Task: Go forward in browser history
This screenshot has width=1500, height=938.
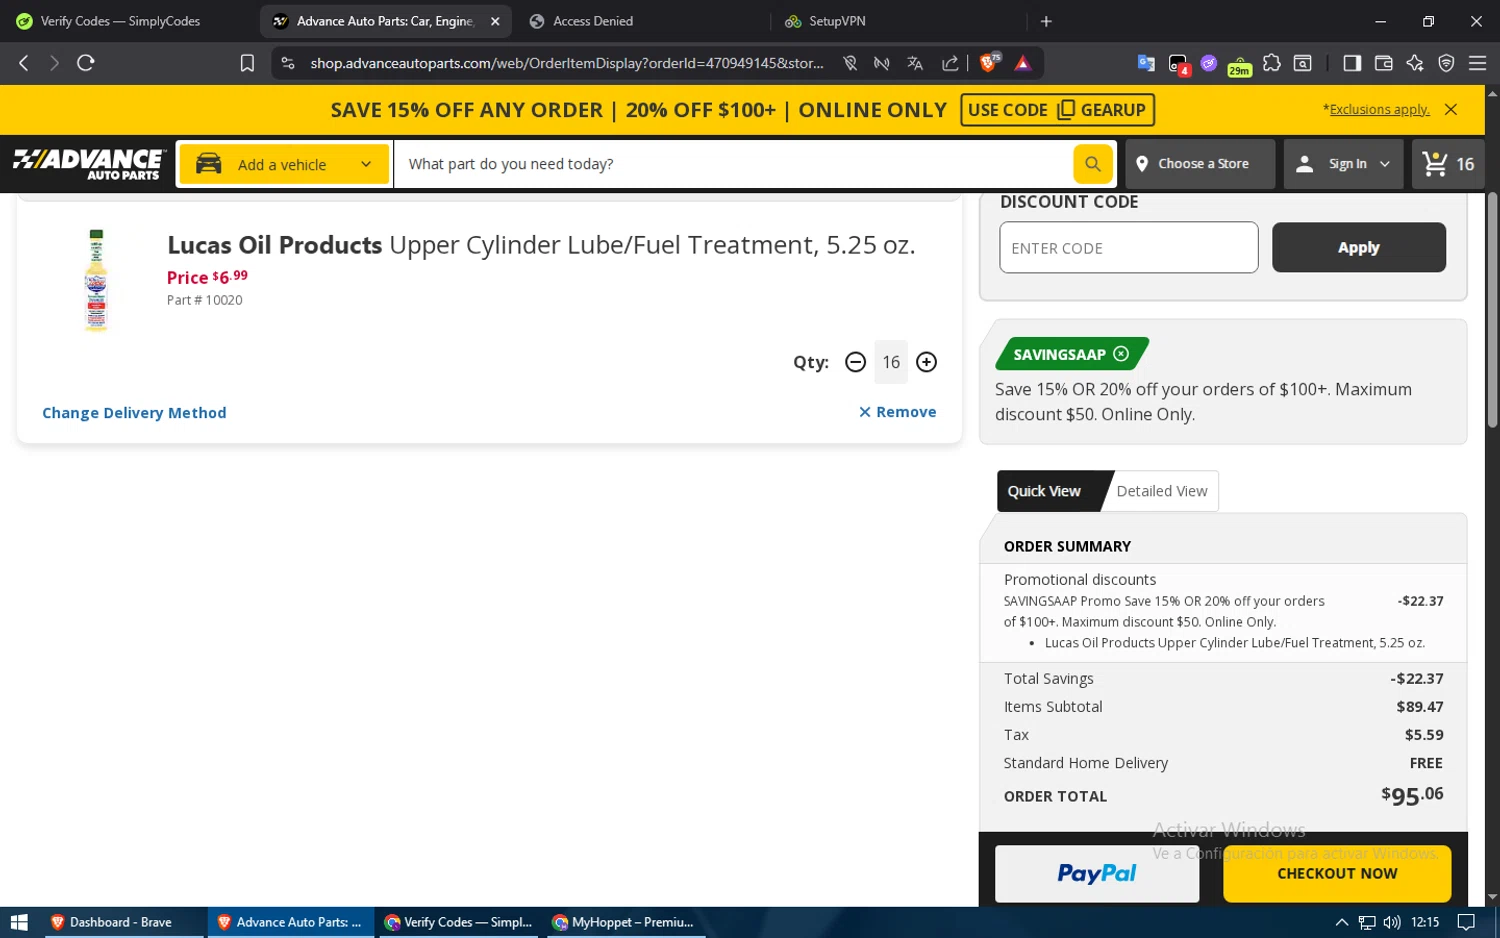Action: tap(54, 63)
